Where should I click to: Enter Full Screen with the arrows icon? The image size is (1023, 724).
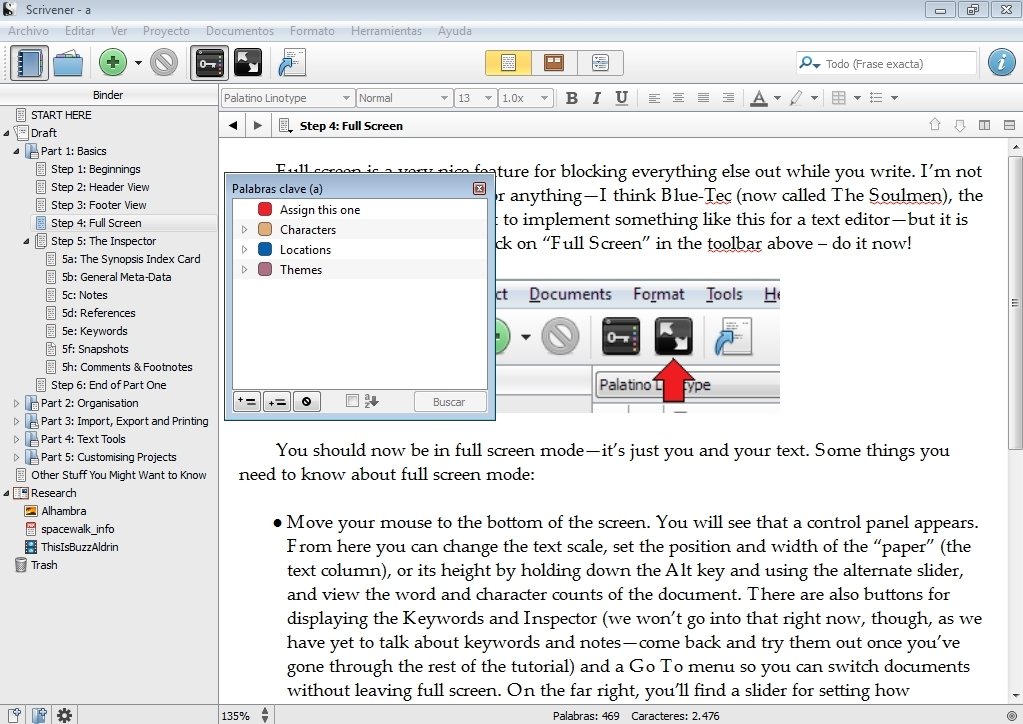(248, 63)
